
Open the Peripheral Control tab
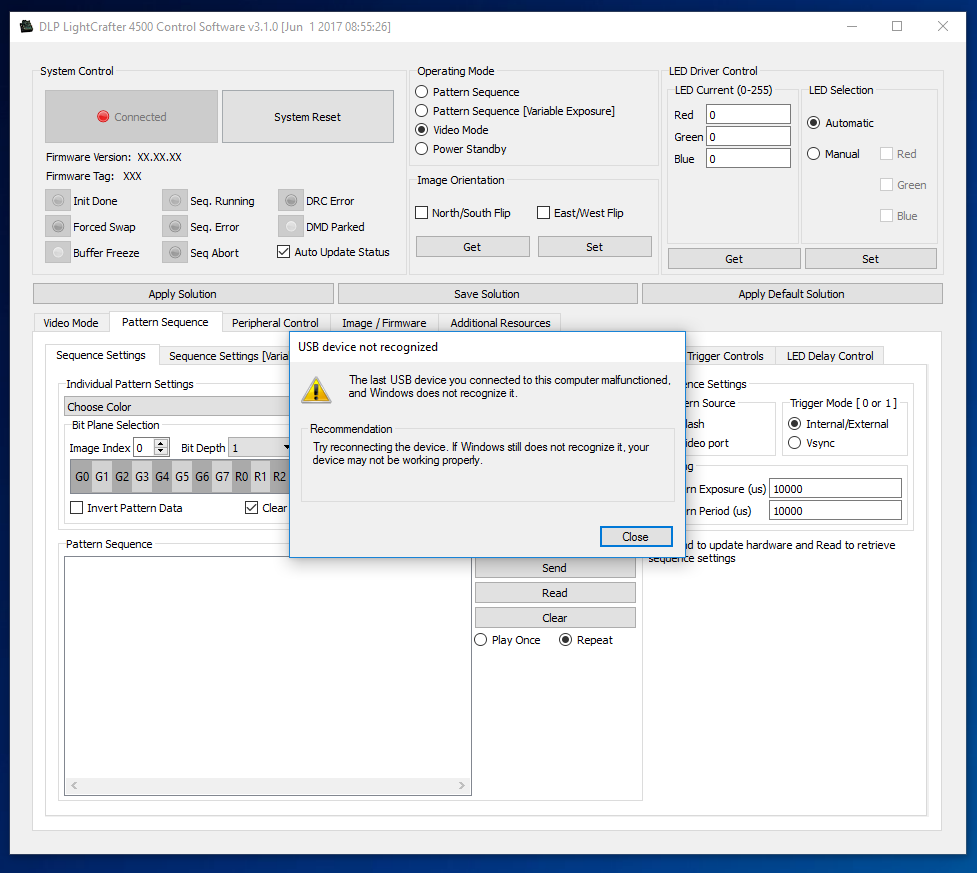point(275,323)
